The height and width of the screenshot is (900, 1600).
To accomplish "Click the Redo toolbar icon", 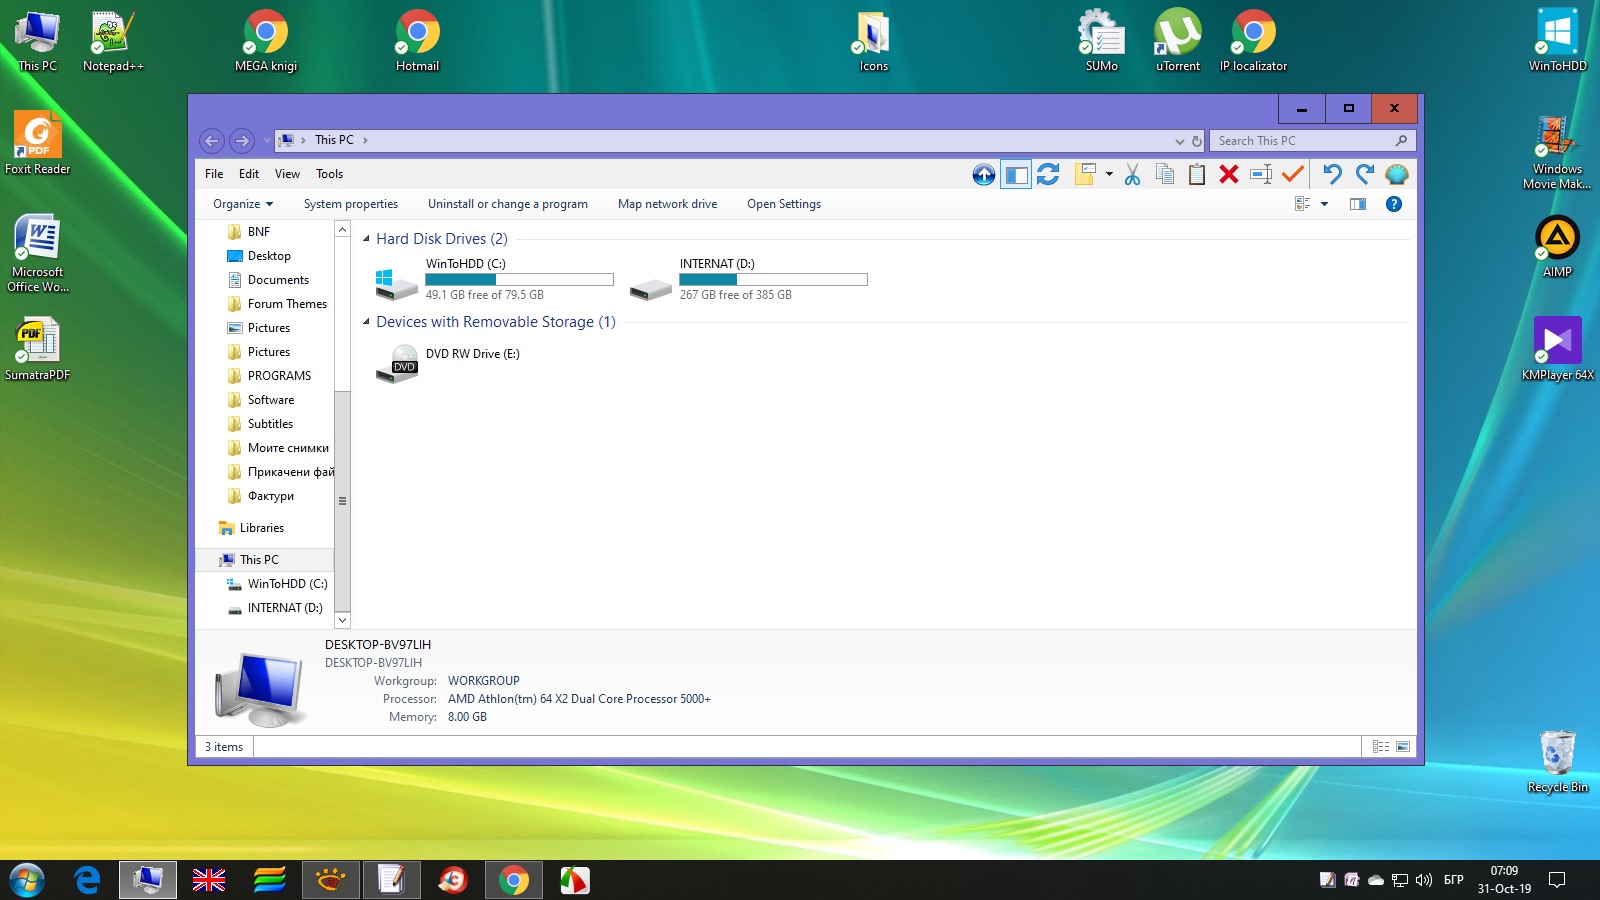I will click(1365, 175).
